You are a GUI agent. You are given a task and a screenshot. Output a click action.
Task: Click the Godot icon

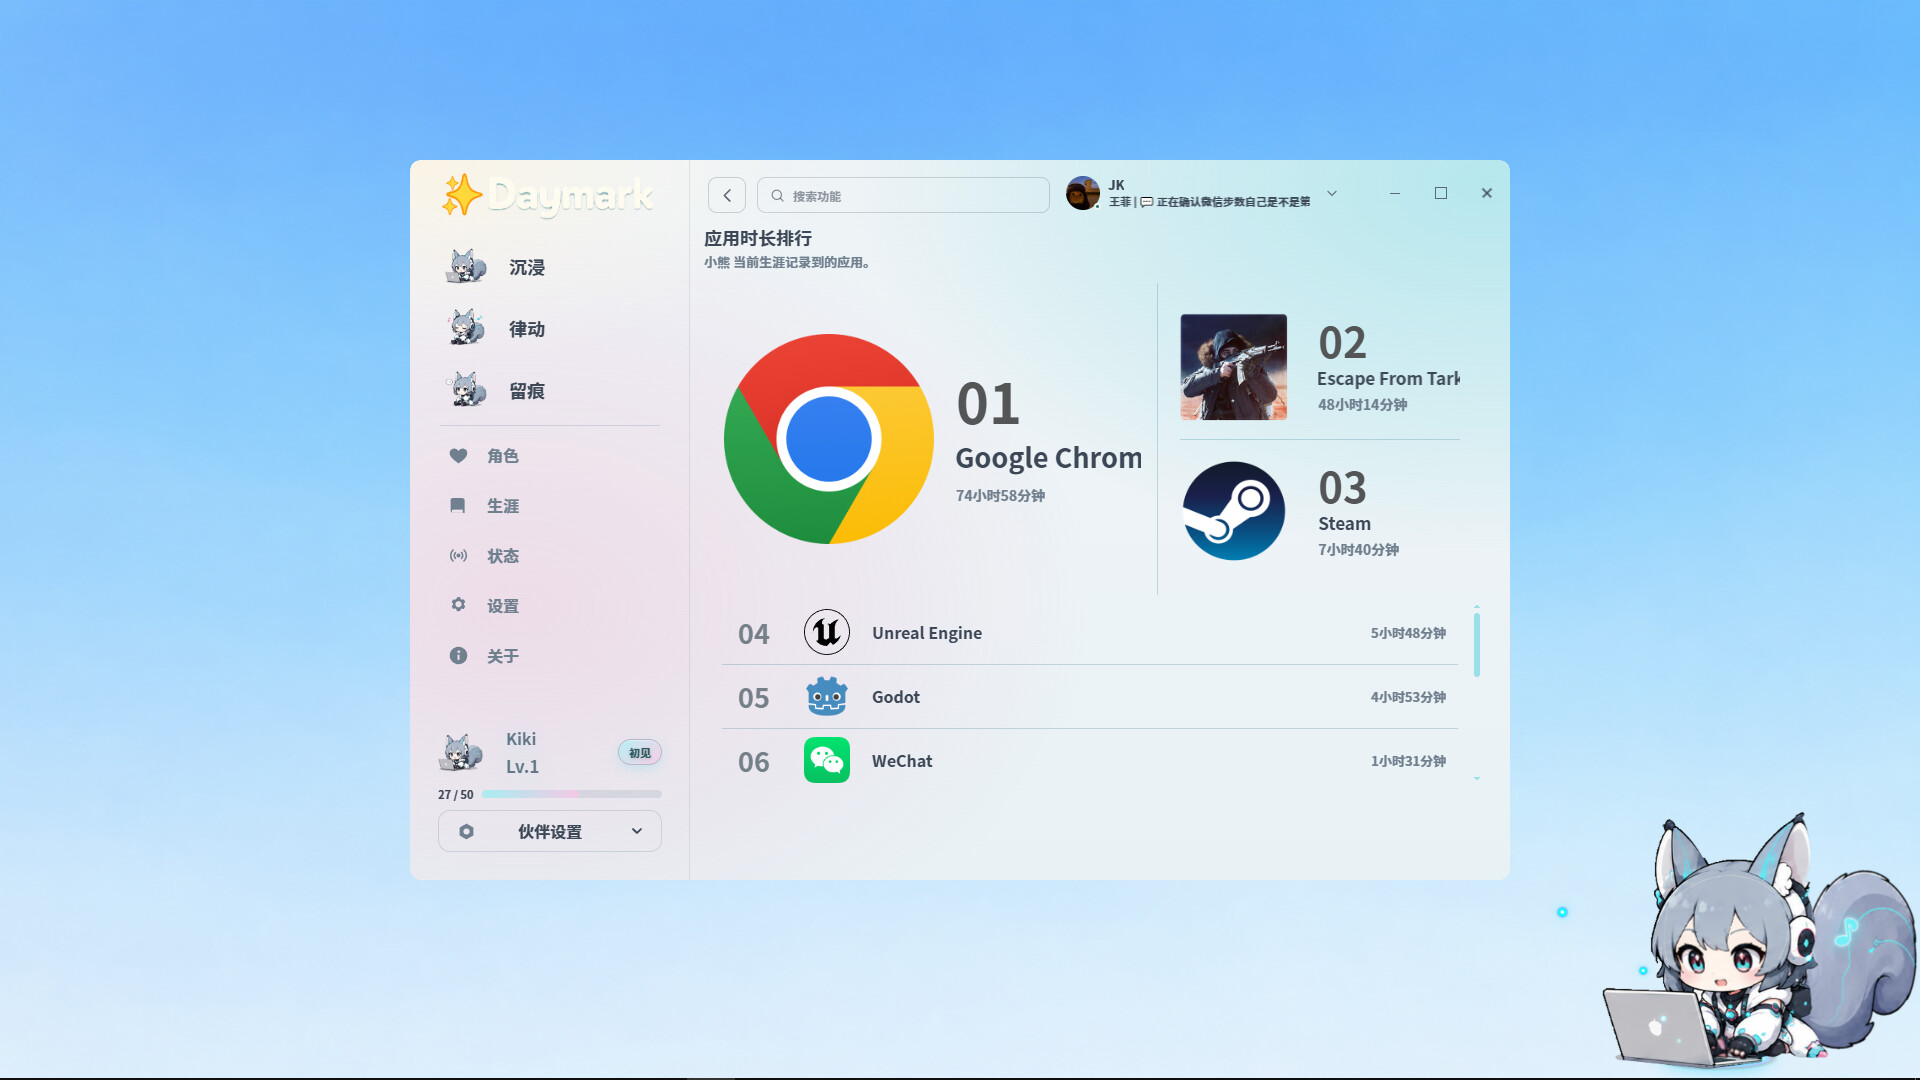(x=827, y=696)
